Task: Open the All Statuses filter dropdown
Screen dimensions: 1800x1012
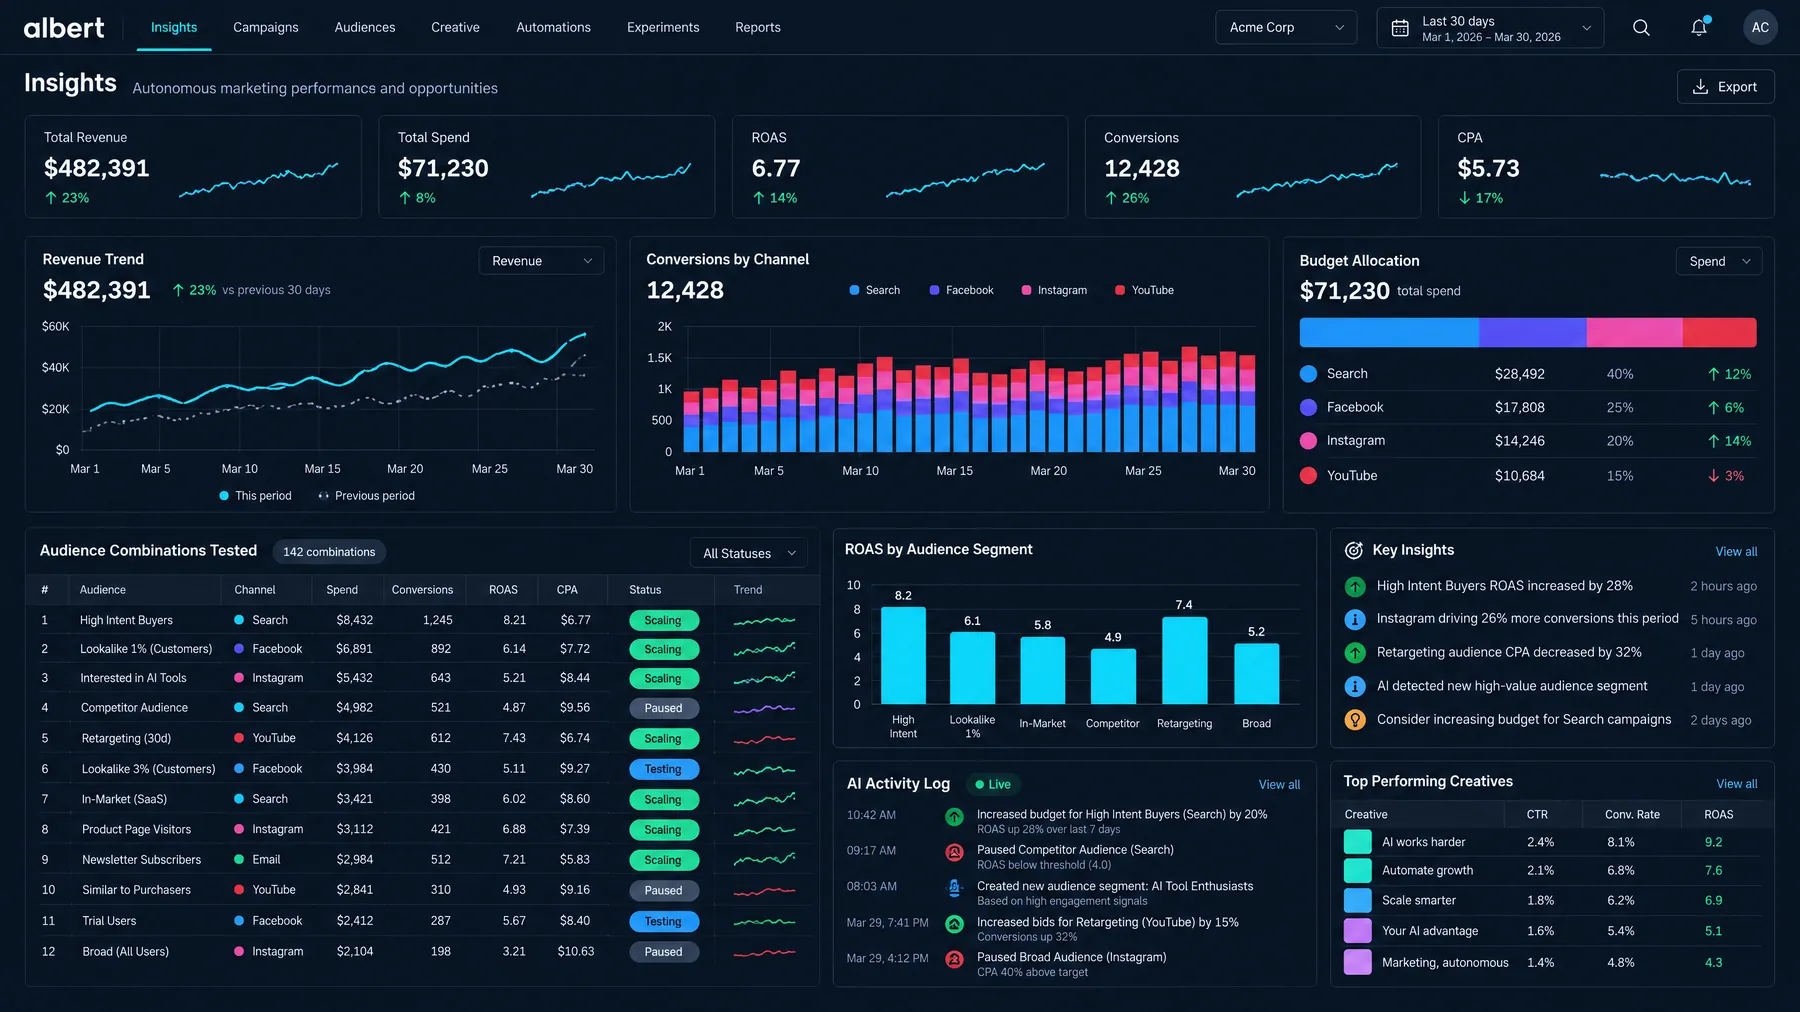Action: click(x=749, y=553)
